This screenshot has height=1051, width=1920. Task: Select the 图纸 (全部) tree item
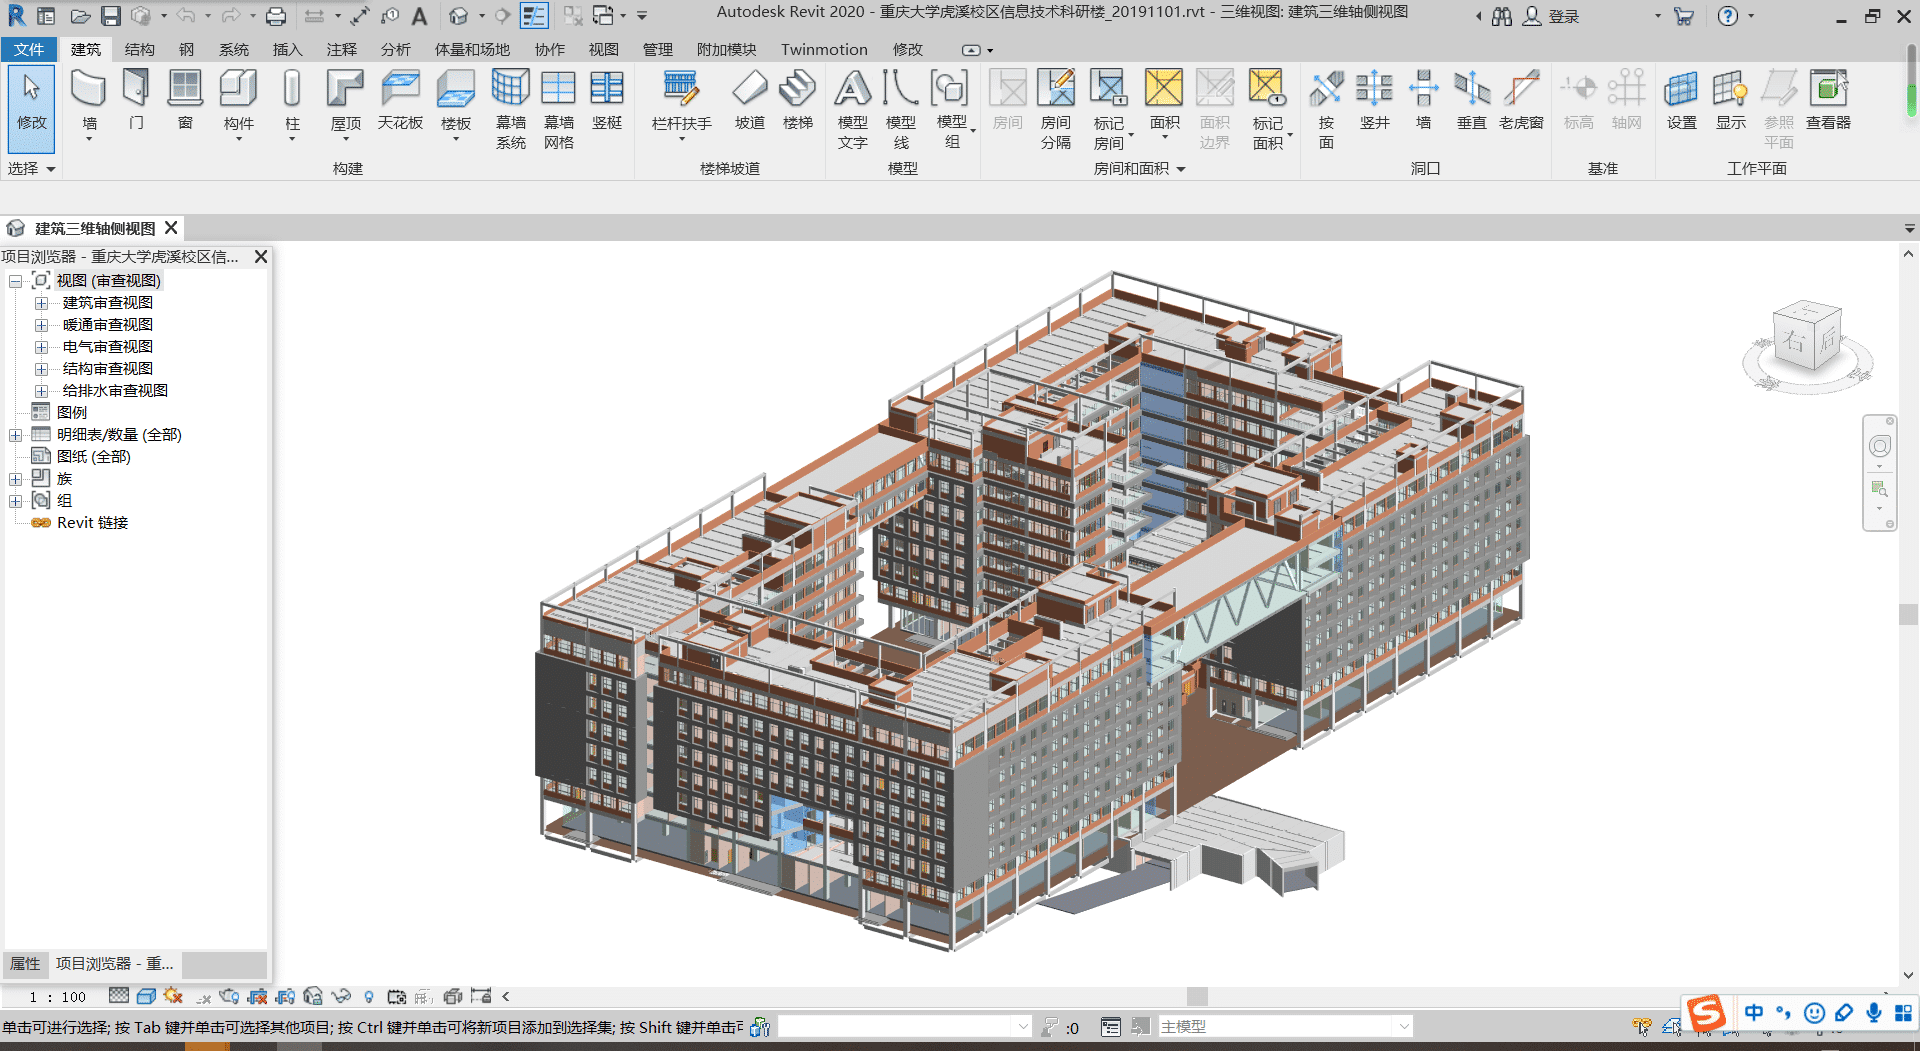[x=94, y=457]
